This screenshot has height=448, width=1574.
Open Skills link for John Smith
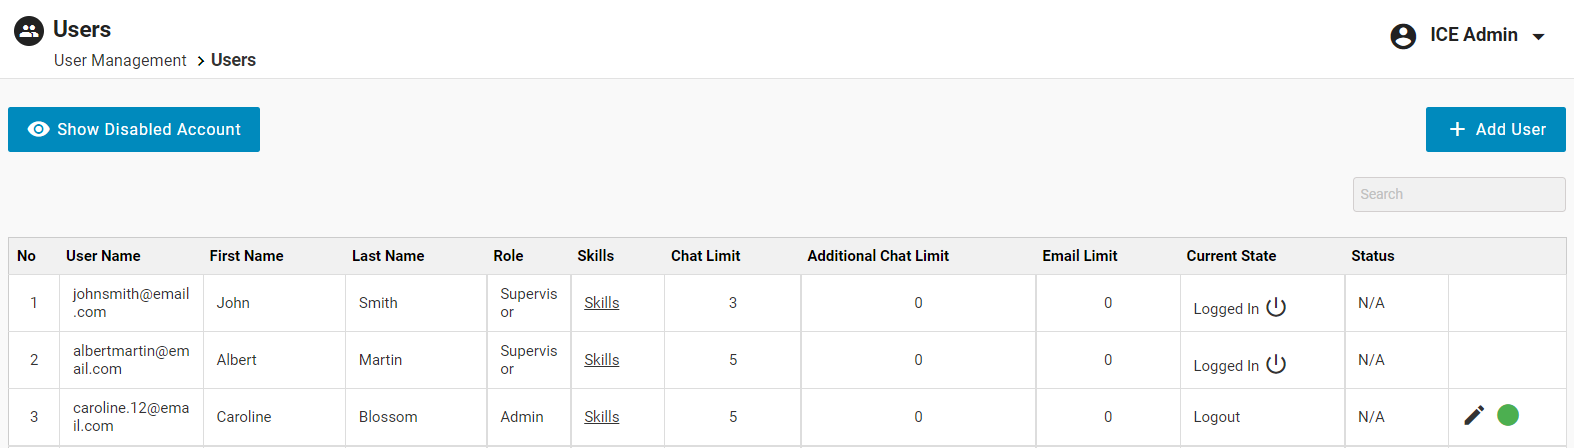[601, 303]
